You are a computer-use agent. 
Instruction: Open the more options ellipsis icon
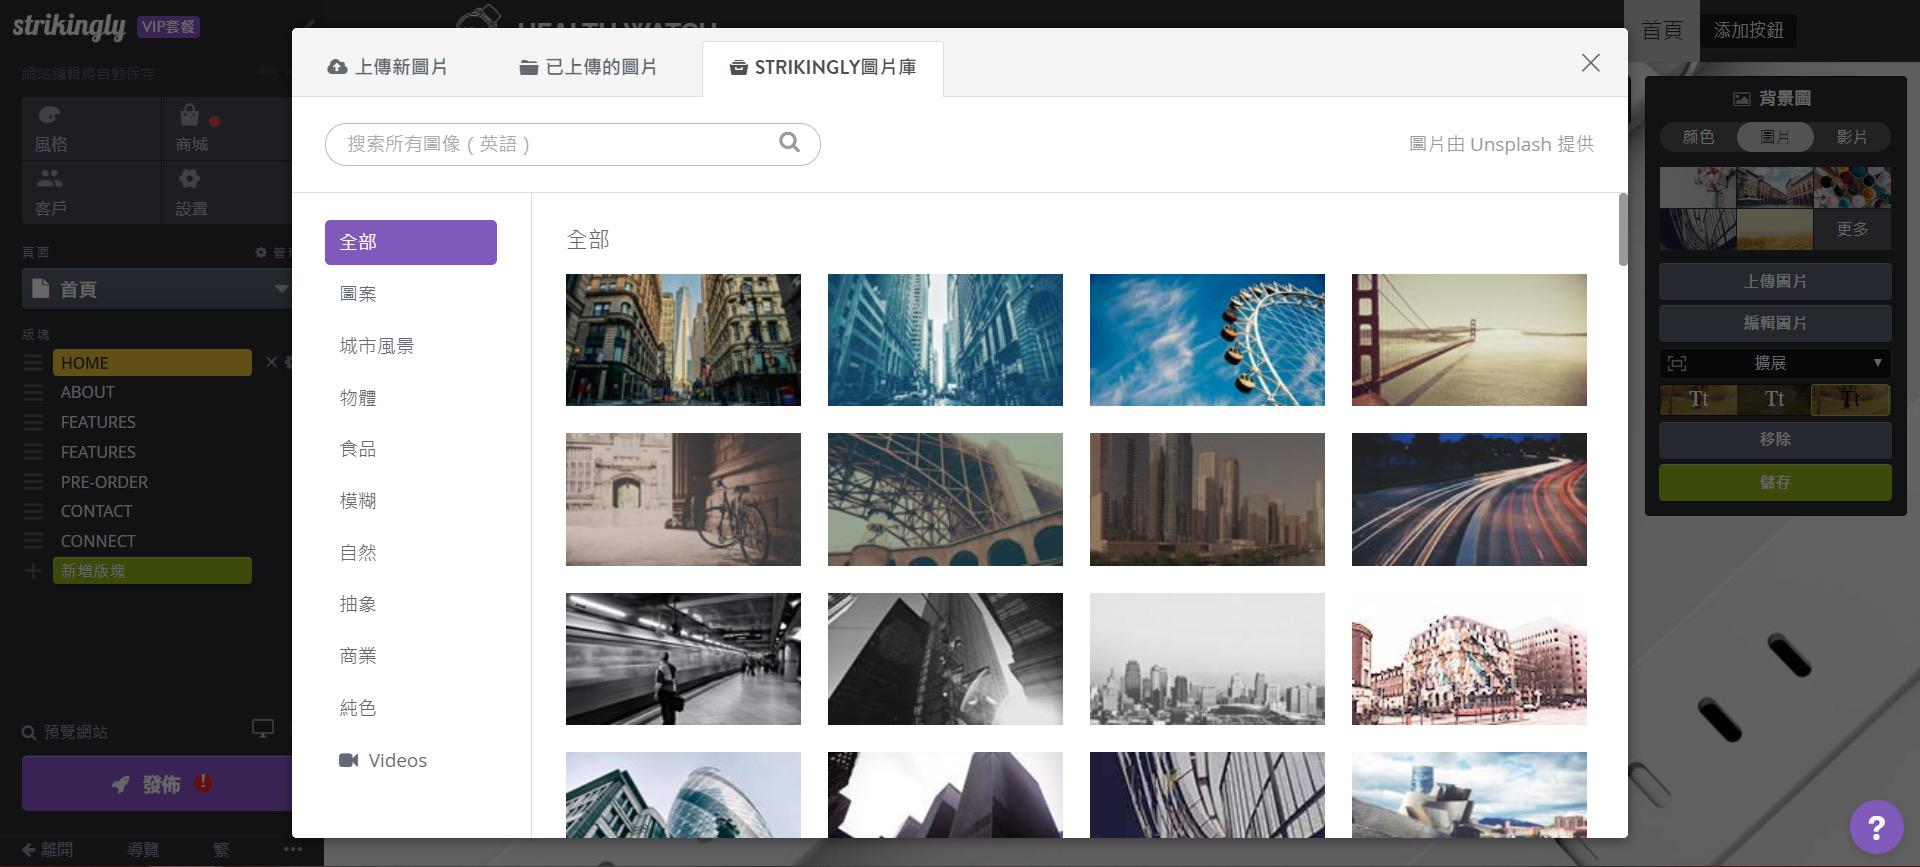click(292, 849)
